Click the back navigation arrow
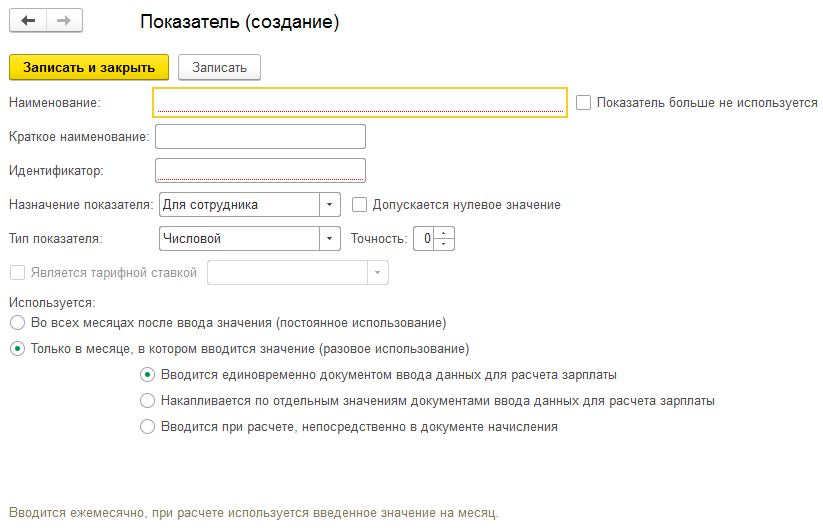 point(28,21)
